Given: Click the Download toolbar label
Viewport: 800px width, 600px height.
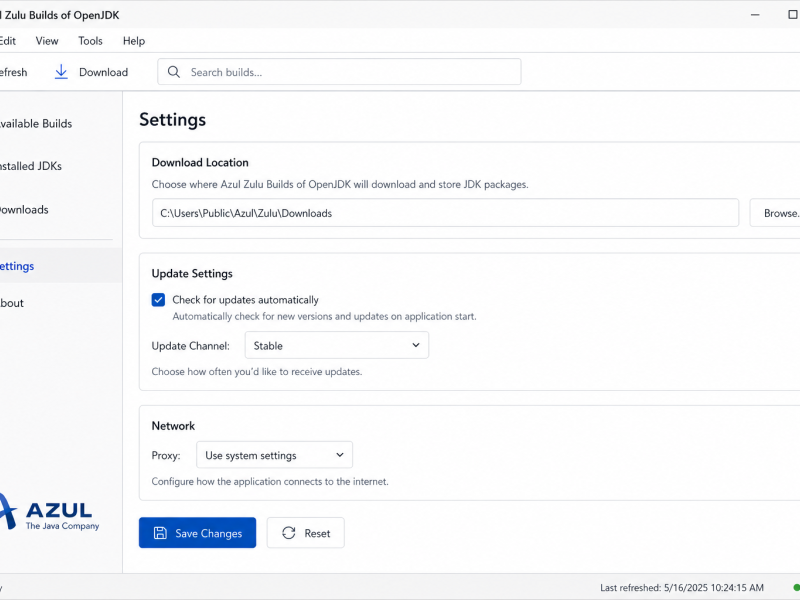Looking at the screenshot, I should pos(104,72).
